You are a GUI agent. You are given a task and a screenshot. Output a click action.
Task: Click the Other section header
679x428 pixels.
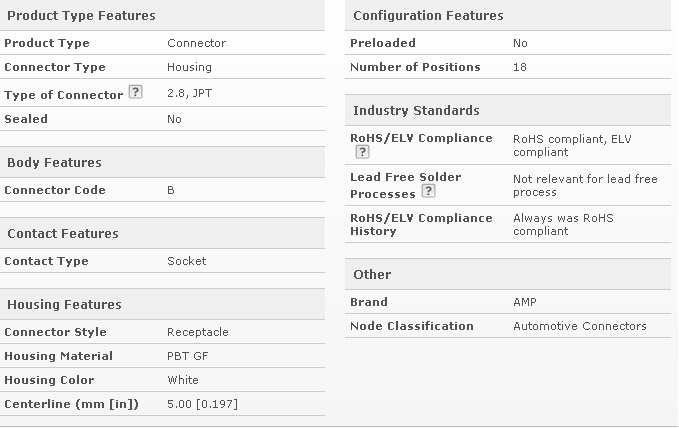point(372,274)
